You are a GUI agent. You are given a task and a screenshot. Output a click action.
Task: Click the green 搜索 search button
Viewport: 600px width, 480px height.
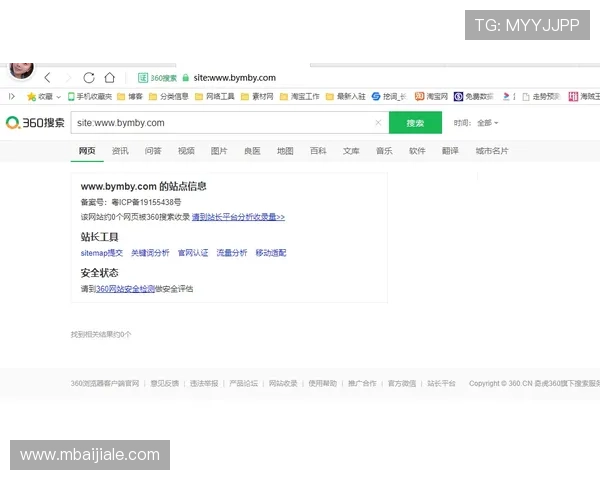tap(415, 123)
